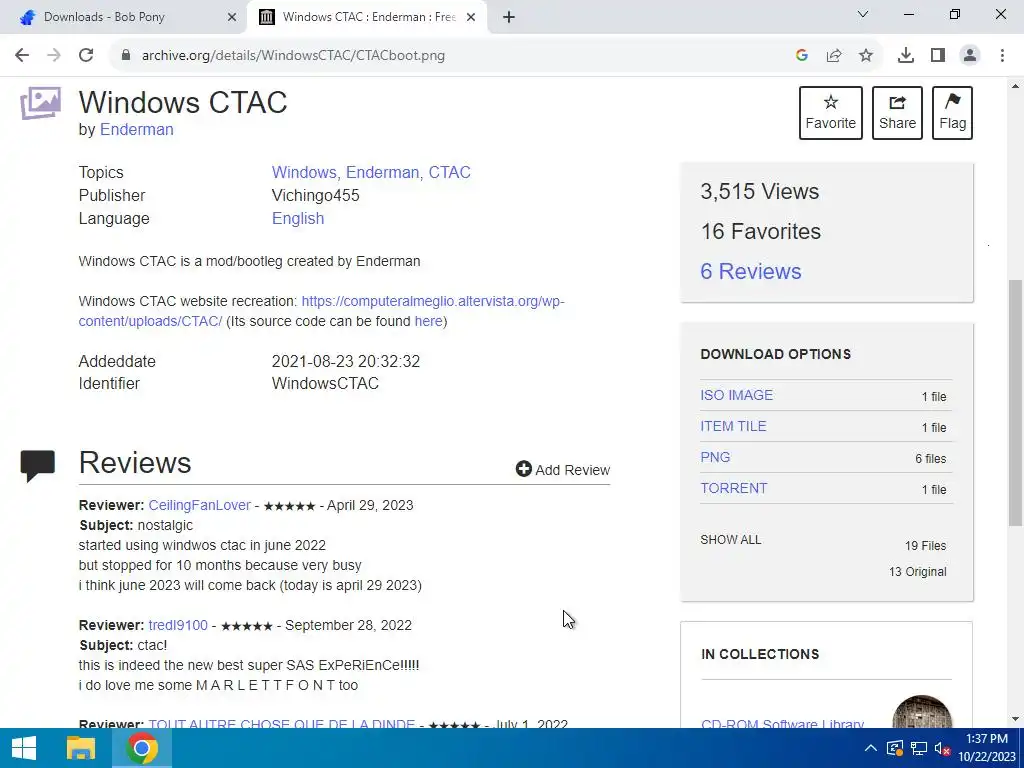Toggle the side panel icon

[938, 55]
